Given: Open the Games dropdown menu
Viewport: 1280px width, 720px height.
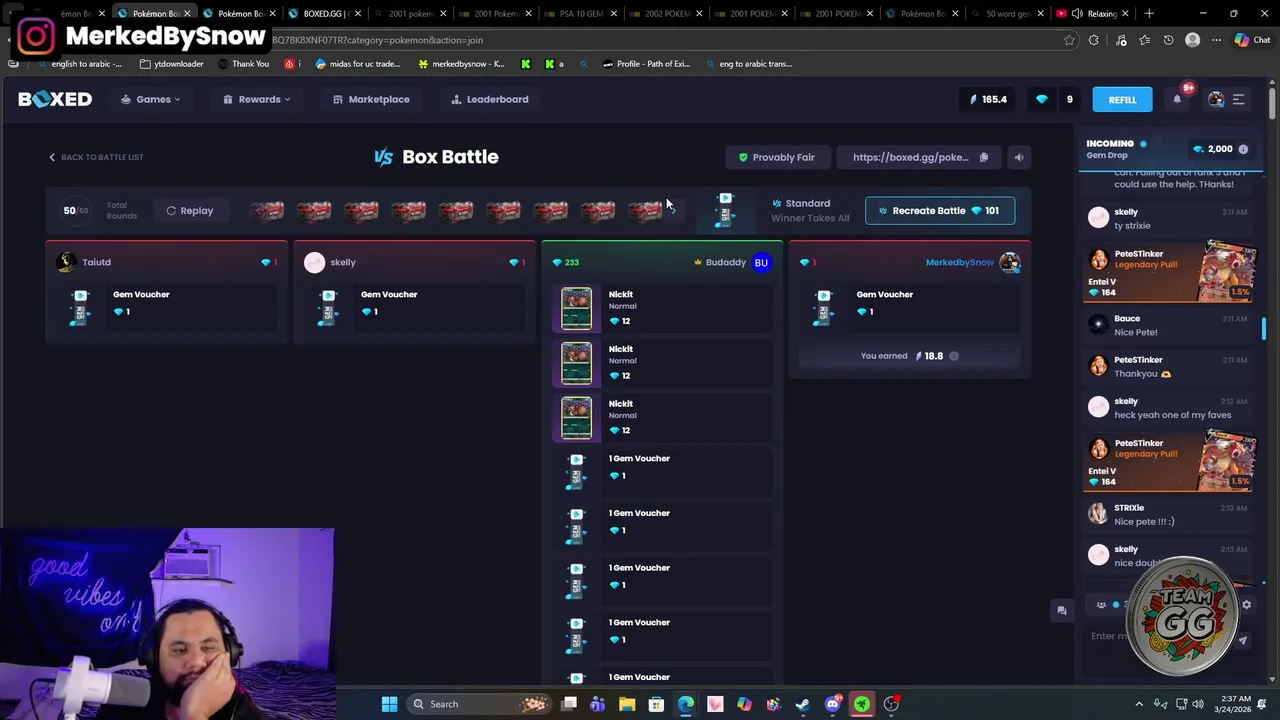Looking at the screenshot, I should 151,99.
